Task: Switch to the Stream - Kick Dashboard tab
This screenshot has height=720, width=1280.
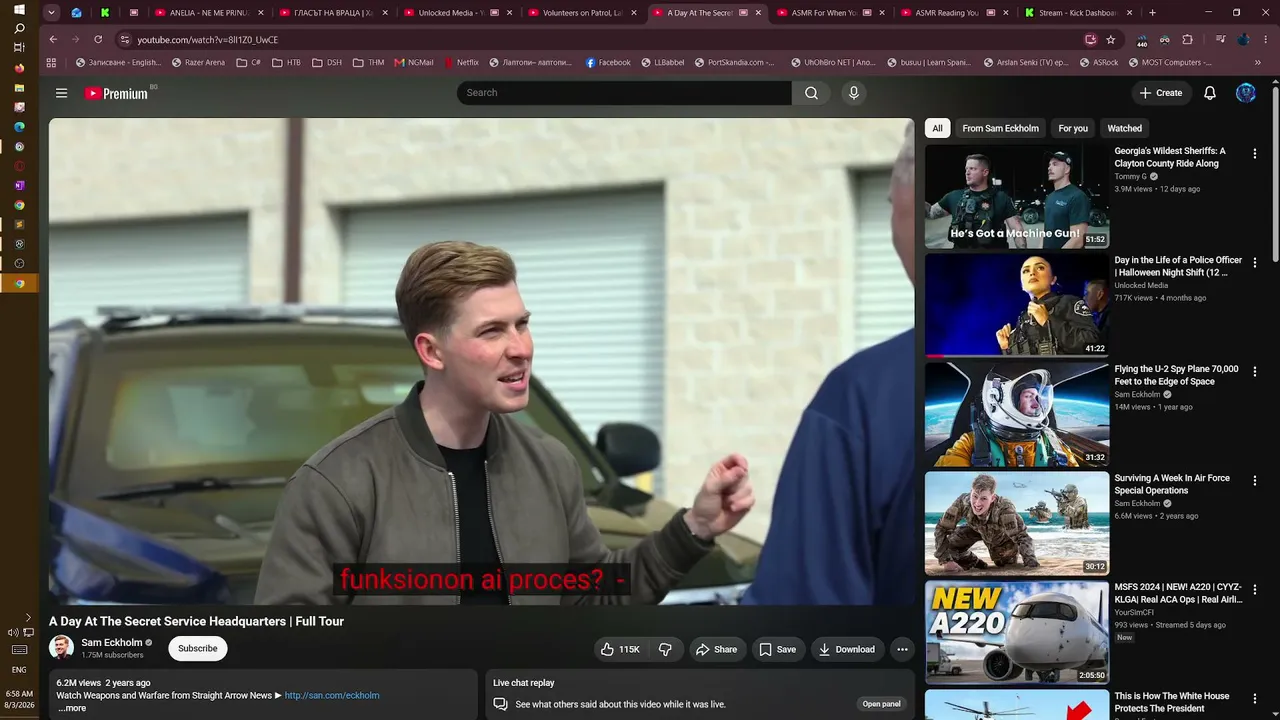Action: [1078, 13]
